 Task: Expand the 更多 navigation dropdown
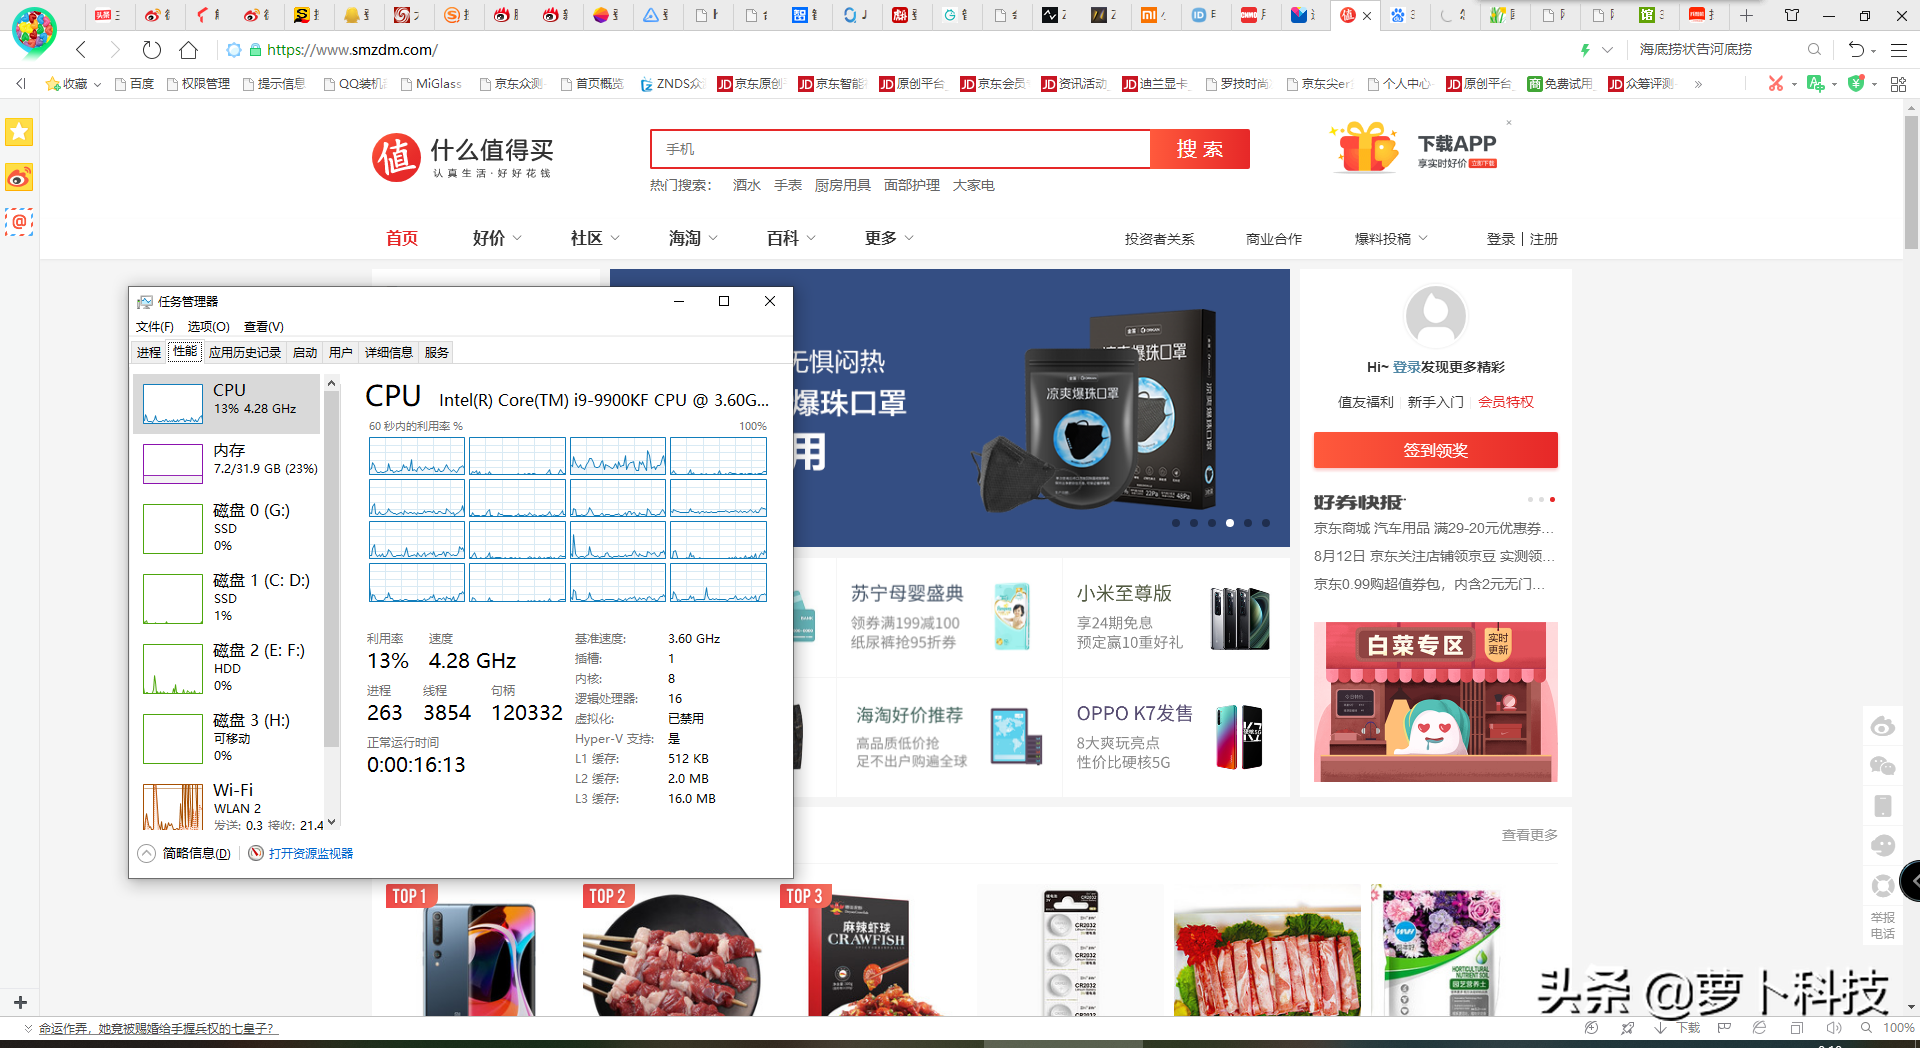[x=909, y=238]
